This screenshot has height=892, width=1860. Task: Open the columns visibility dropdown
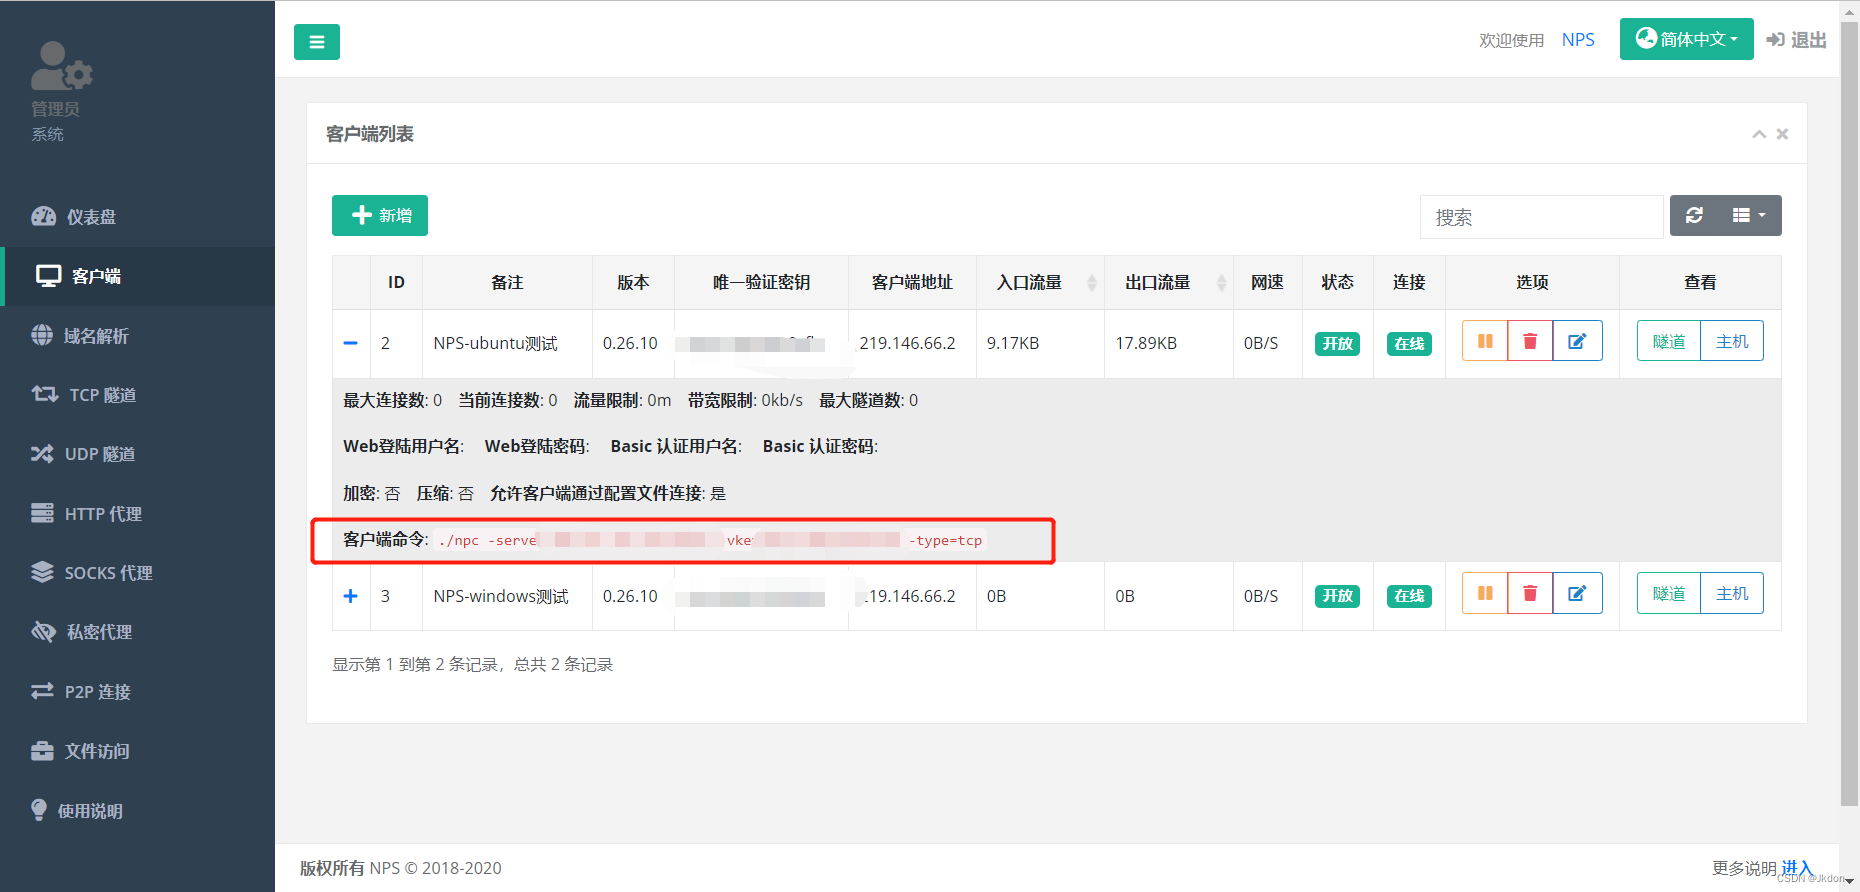click(x=1749, y=215)
